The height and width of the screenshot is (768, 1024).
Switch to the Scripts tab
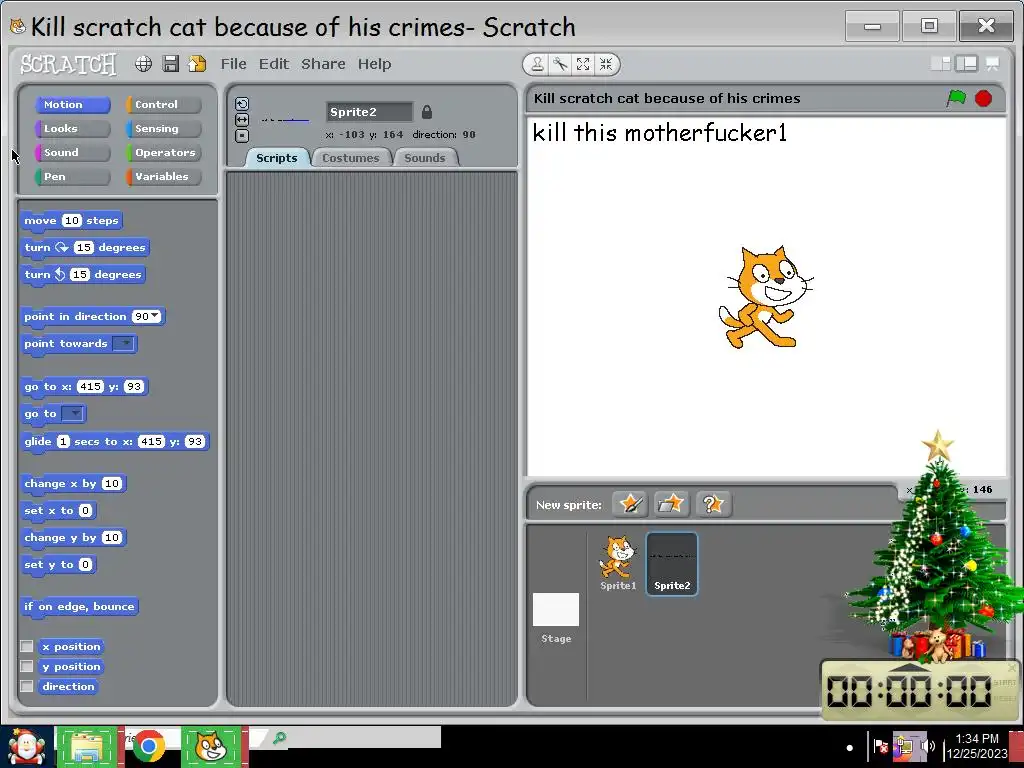click(277, 157)
